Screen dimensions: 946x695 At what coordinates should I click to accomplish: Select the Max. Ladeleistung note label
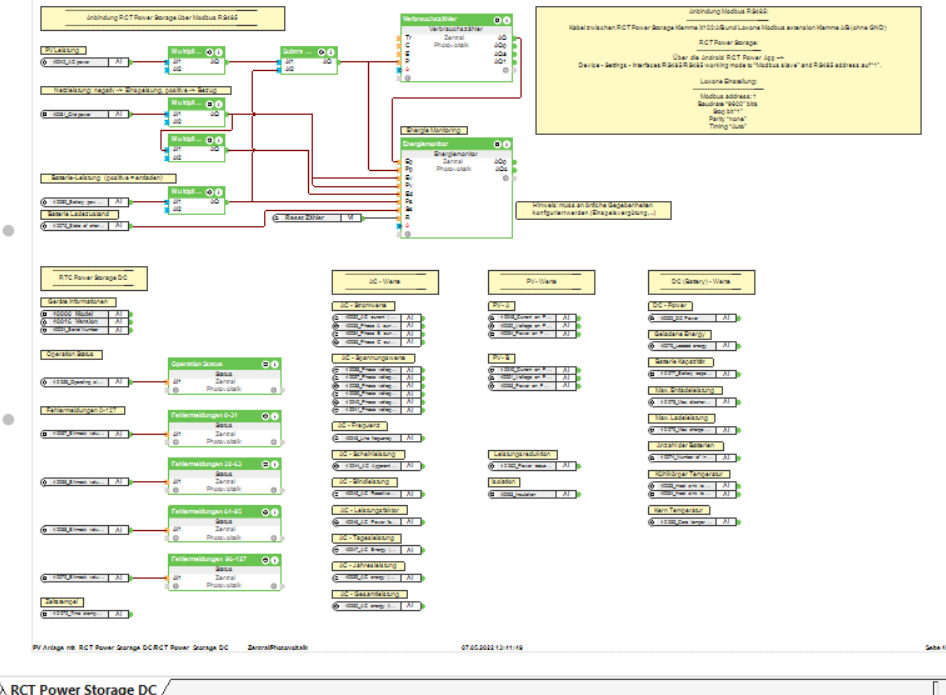(682, 418)
